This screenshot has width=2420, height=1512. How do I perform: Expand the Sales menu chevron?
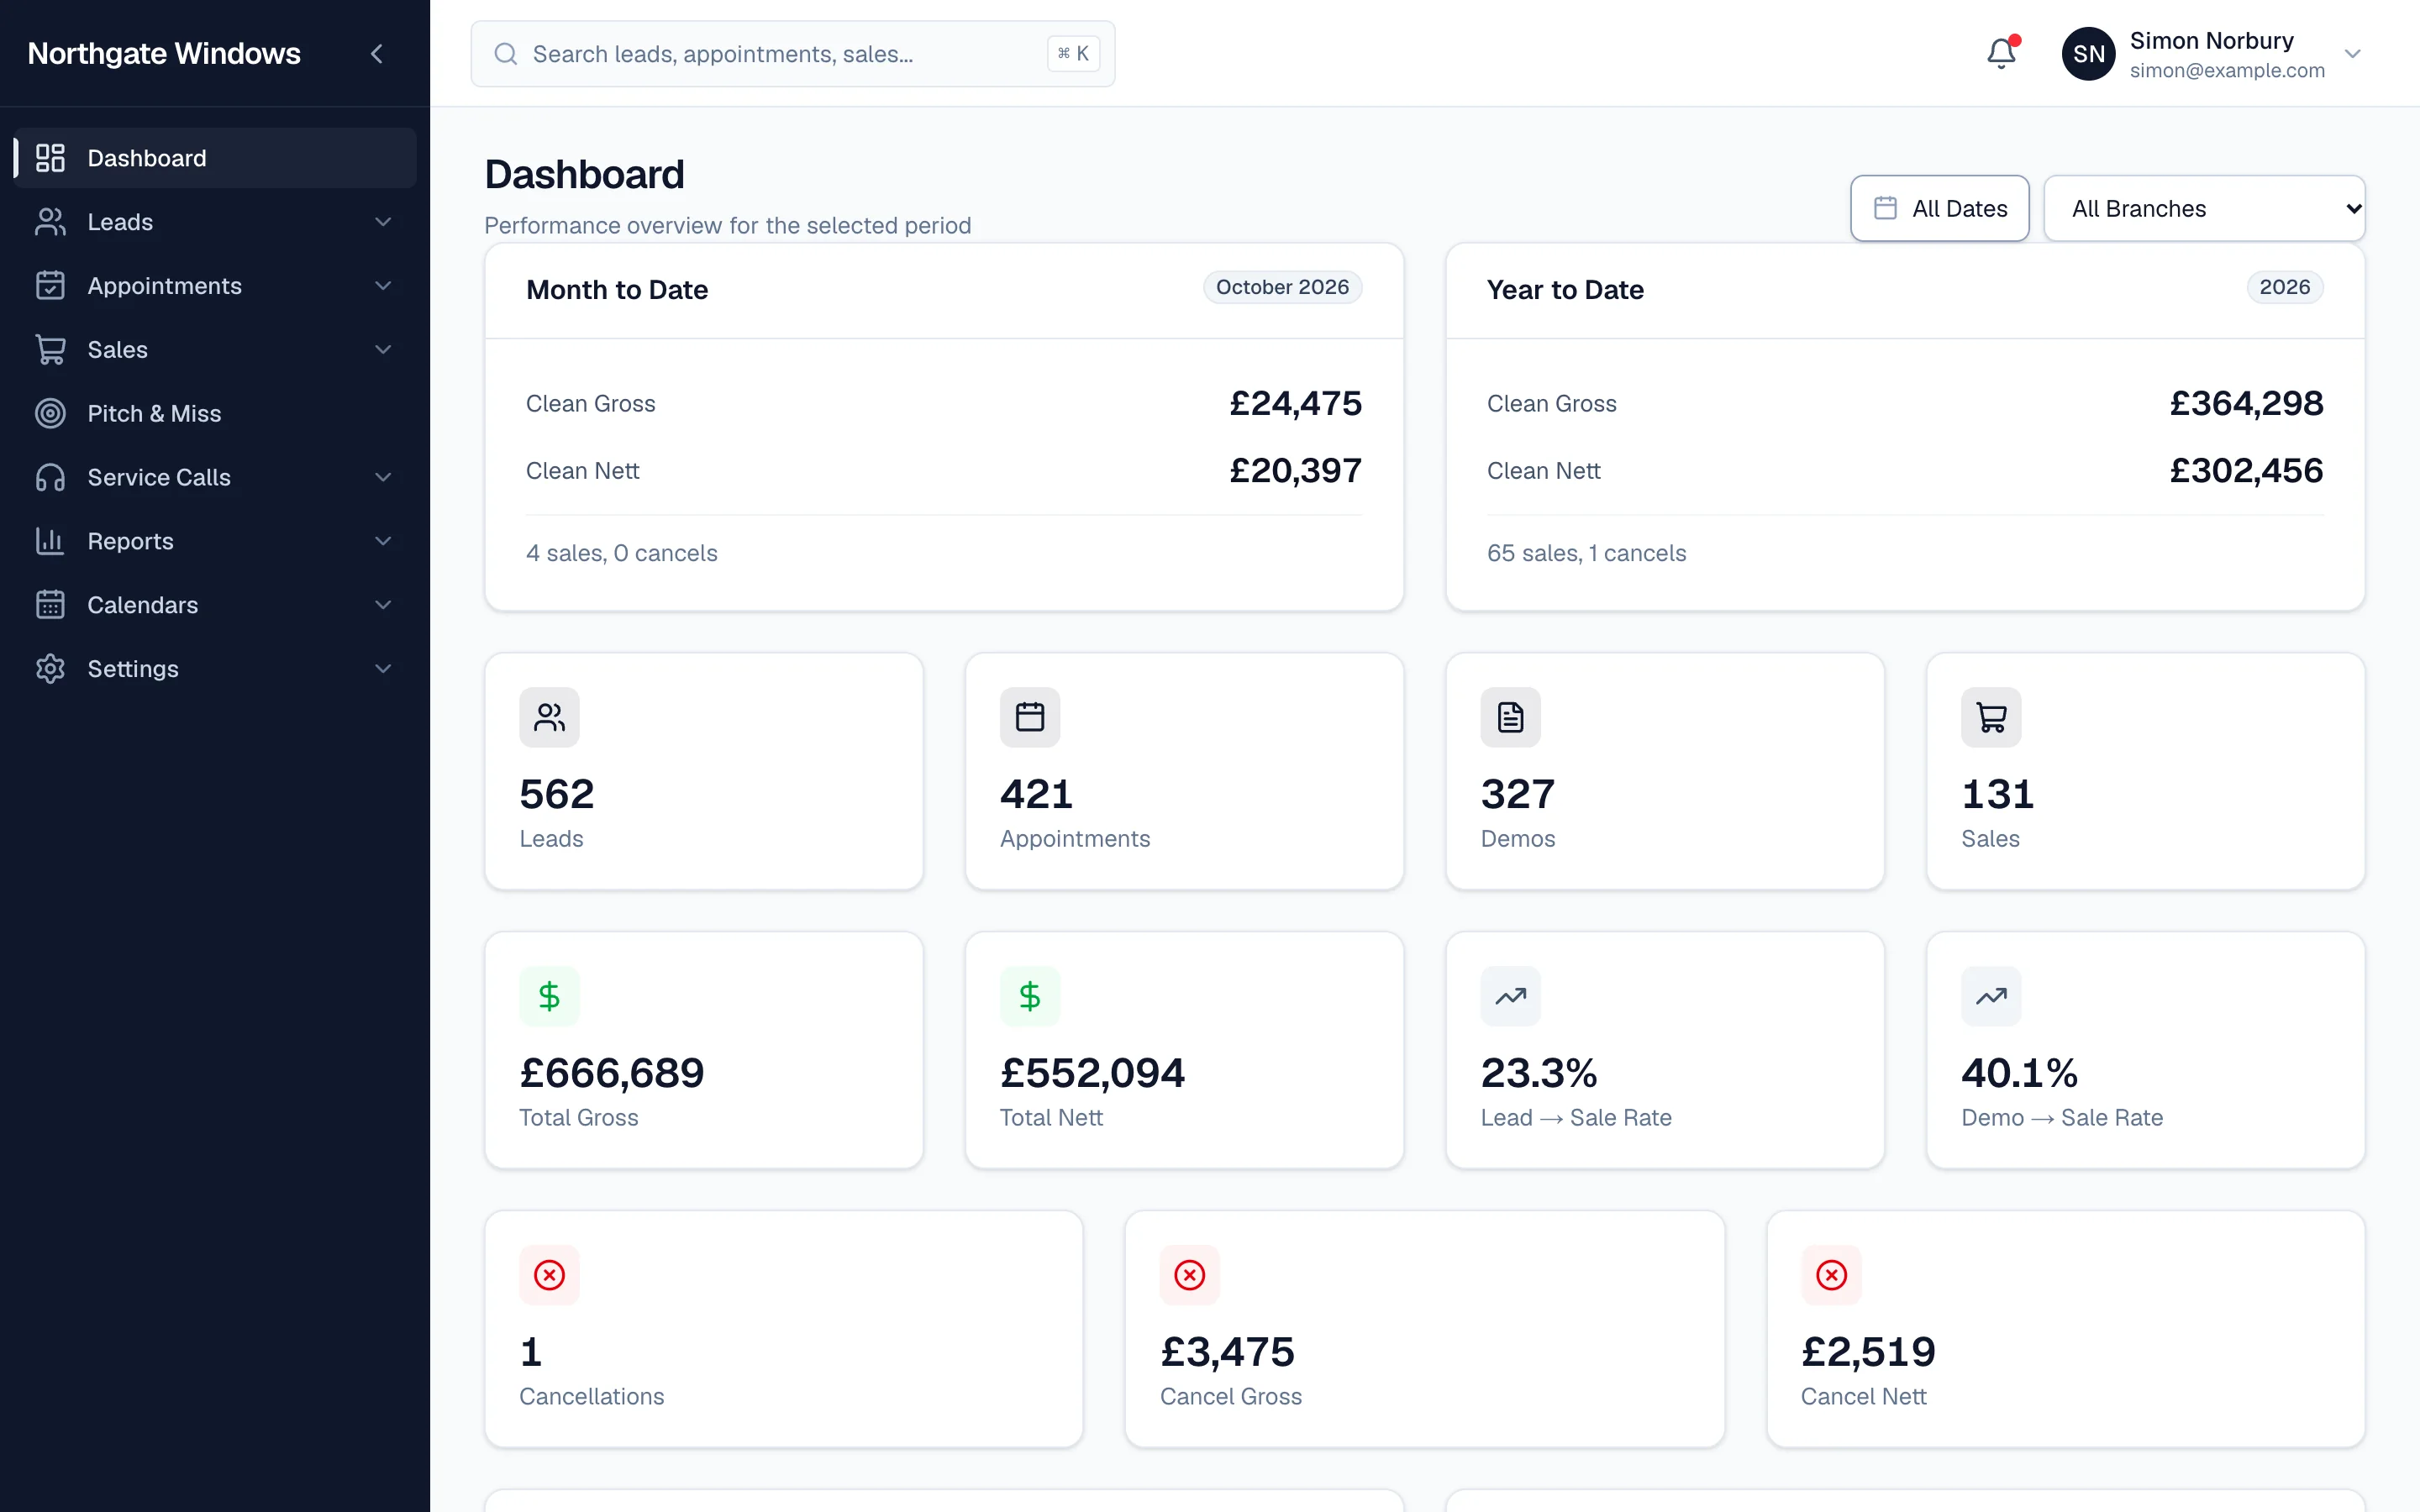[383, 350]
